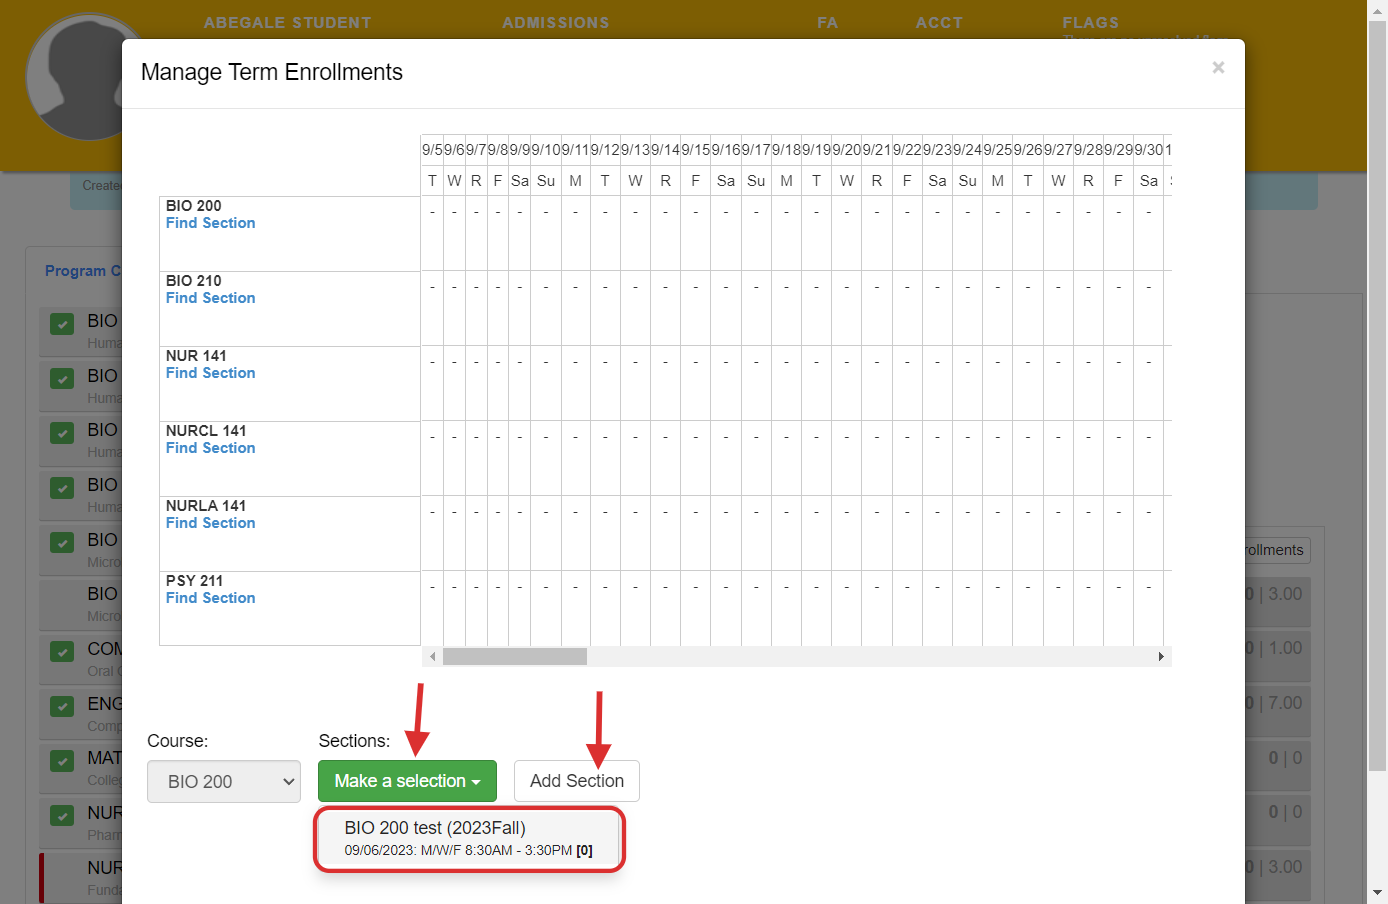This screenshot has height=904, width=1388.
Task: Open the Course dropdown showing BIO 200
Action: coord(224,782)
